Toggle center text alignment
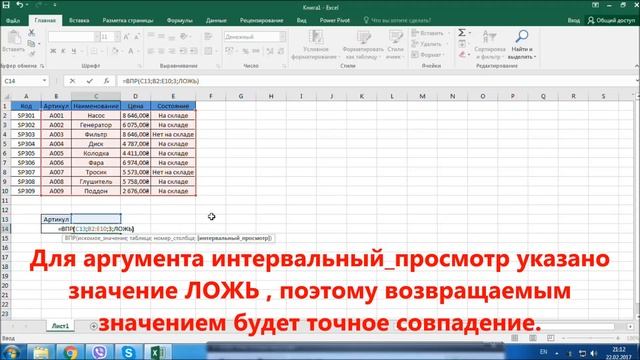The width and height of the screenshot is (640, 360). 162,51
